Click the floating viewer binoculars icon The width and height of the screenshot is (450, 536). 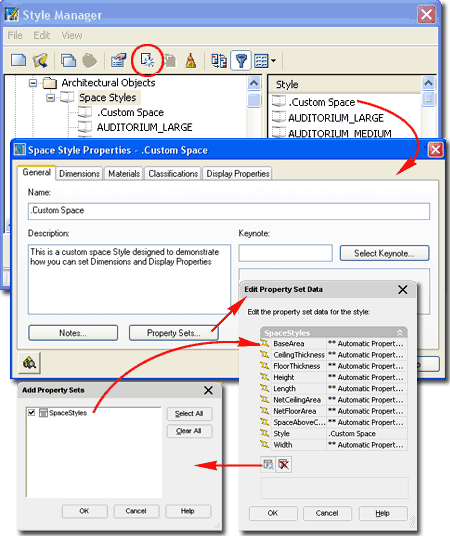(29, 362)
